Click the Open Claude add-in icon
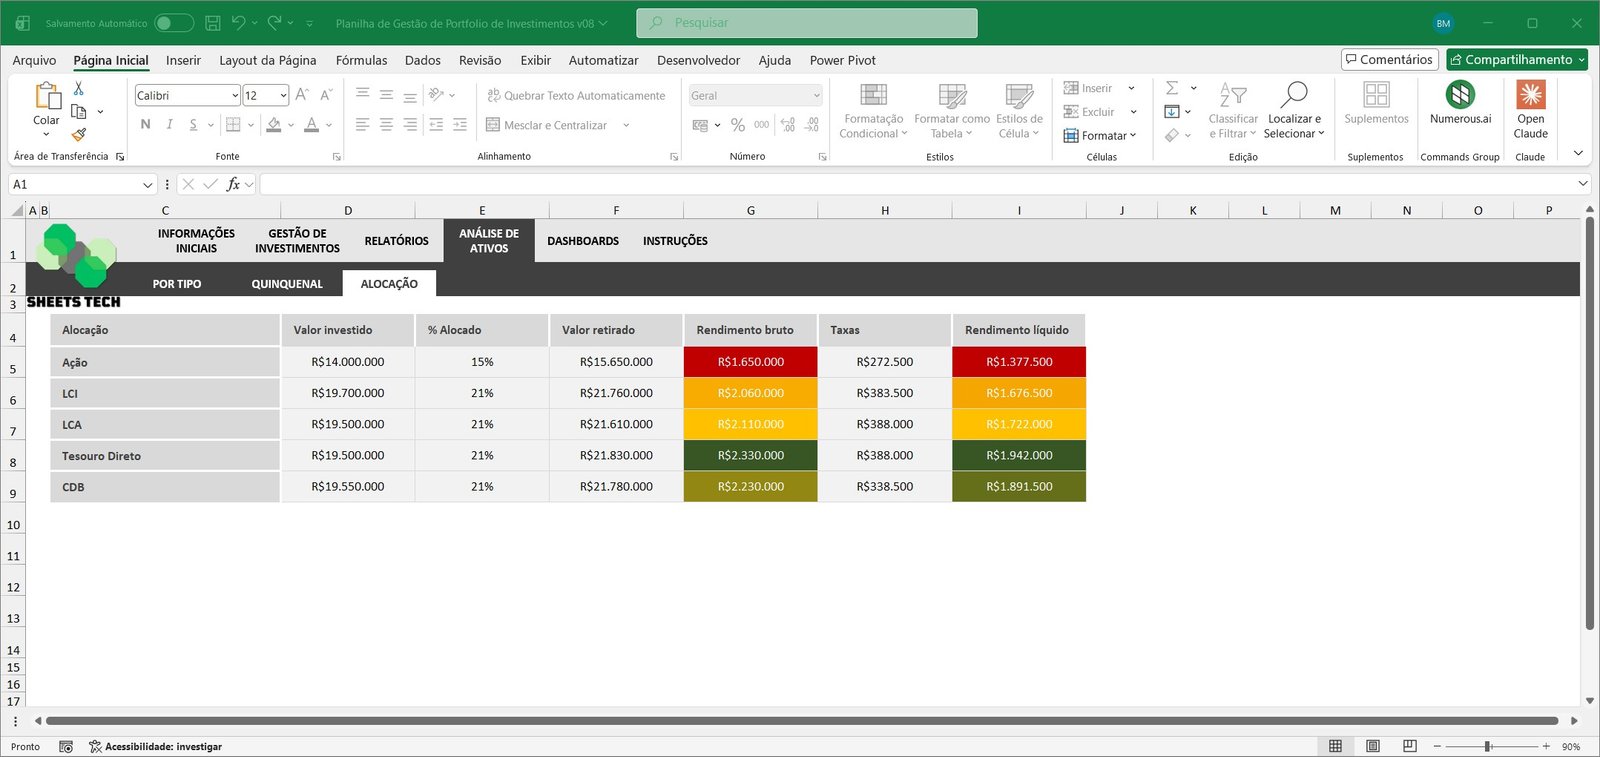1600x757 pixels. click(1530, 95)
